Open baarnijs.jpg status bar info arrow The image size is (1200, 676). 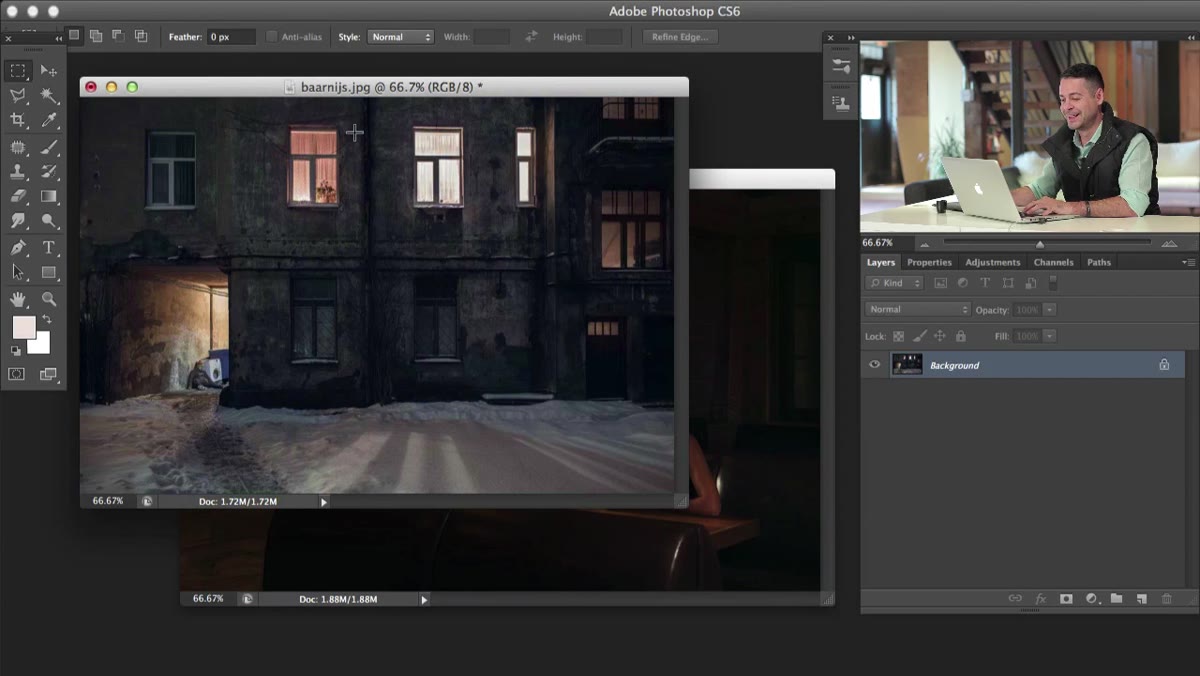pyautogui.click(x=324, y=501)
